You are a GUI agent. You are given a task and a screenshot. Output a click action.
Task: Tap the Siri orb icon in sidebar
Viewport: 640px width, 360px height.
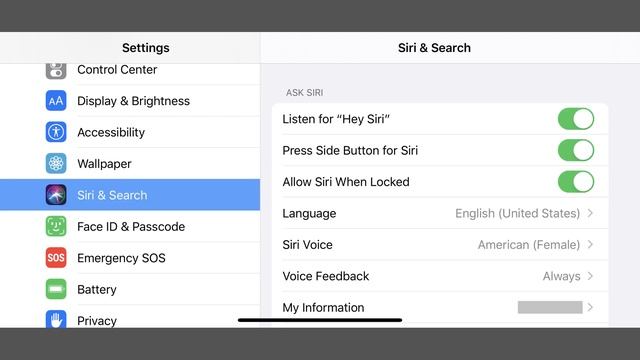pos(56,195)
